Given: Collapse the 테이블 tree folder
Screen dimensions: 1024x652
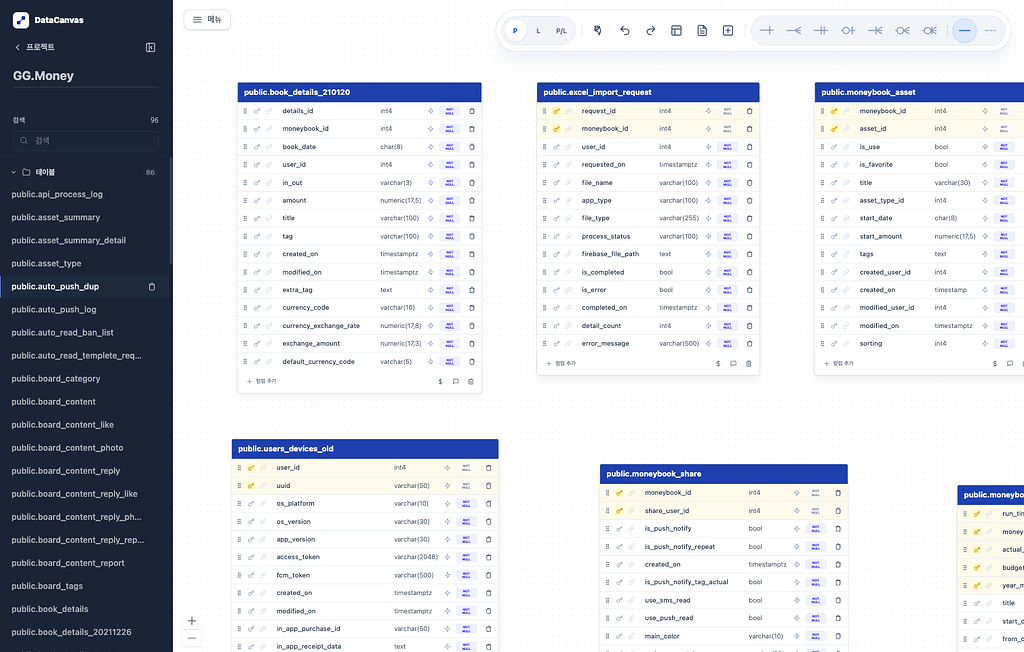Looking at the screenshot, I should tap(13, 172).
